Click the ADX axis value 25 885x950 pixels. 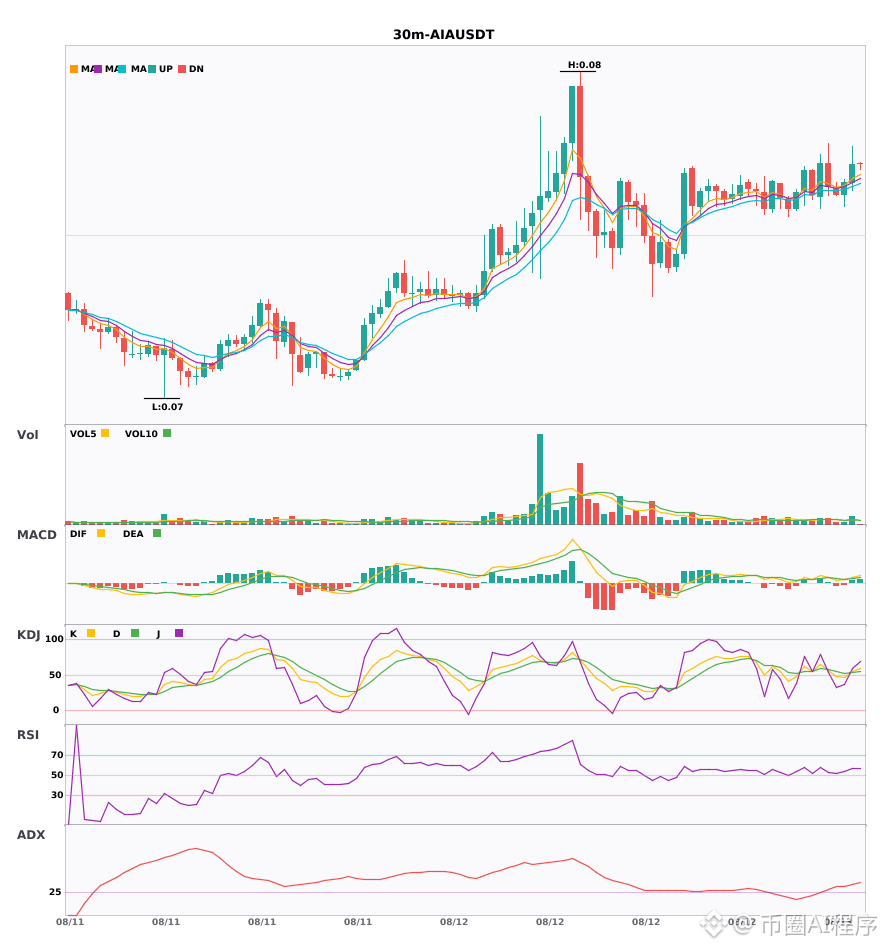(x=55, y=892)
